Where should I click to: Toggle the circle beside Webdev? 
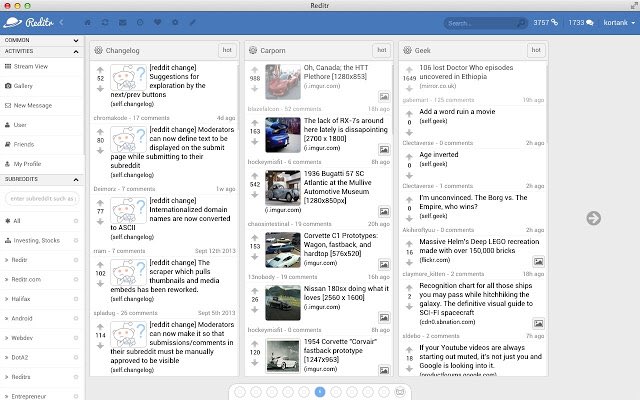point(76,338)
